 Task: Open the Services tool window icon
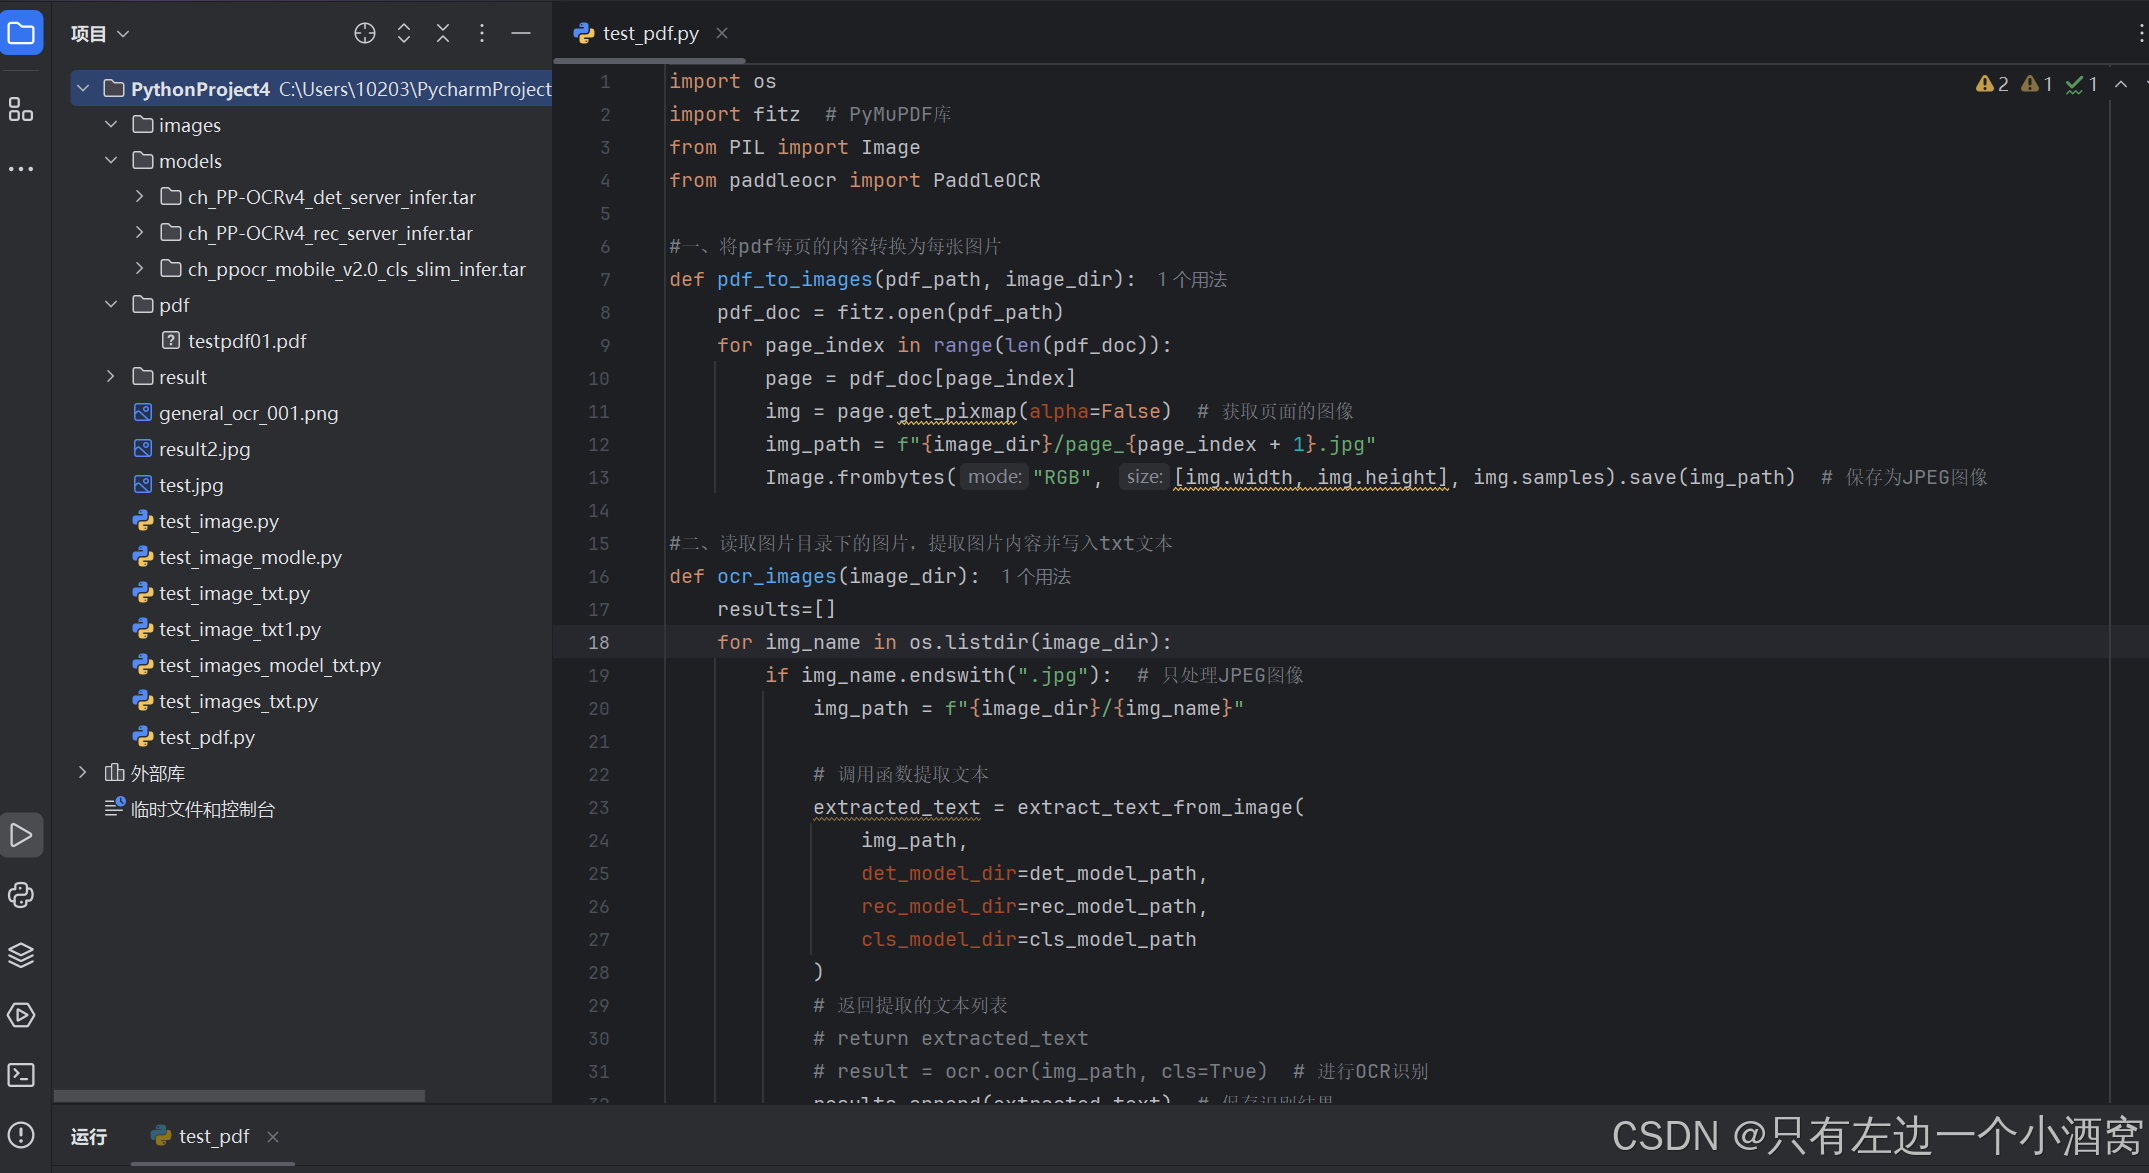[21, 1015]
